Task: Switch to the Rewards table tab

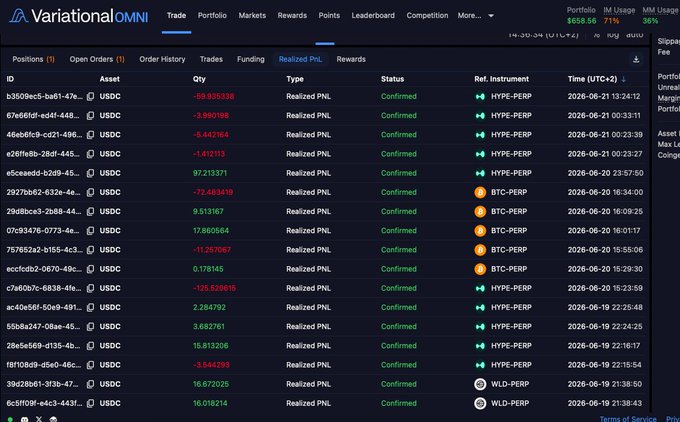Action: 351,59
